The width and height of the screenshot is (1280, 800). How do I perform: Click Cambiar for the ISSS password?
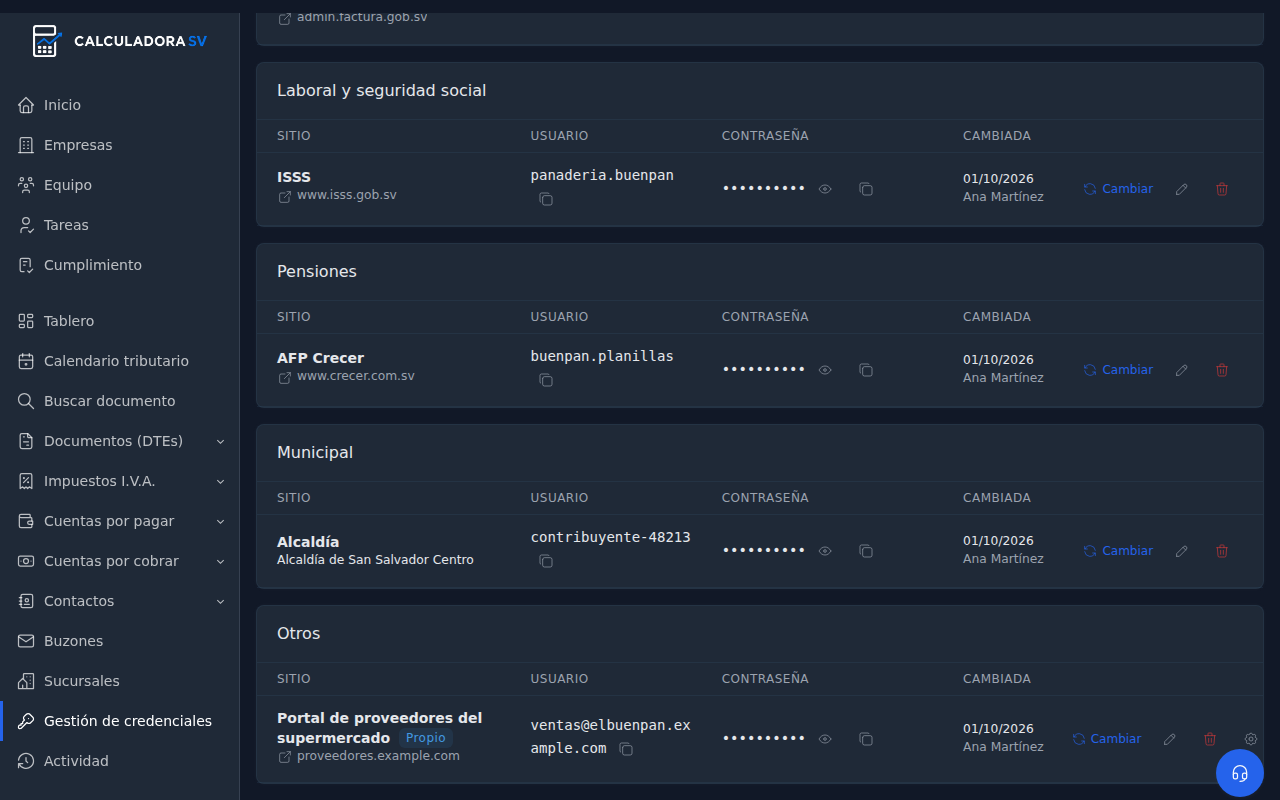pyautogui.click(x=1118, y=189)
